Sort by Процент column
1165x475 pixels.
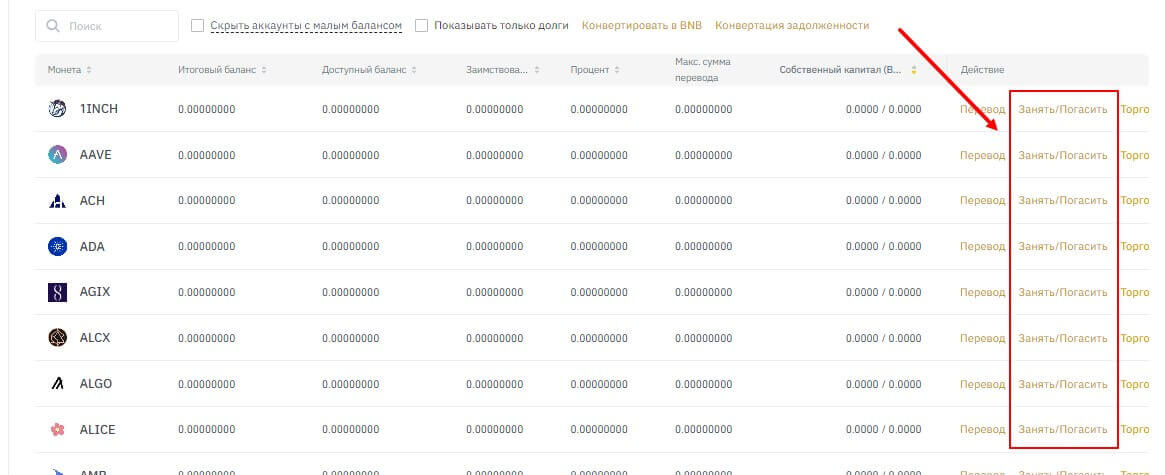pyautogui.click(x=596, y=70)
